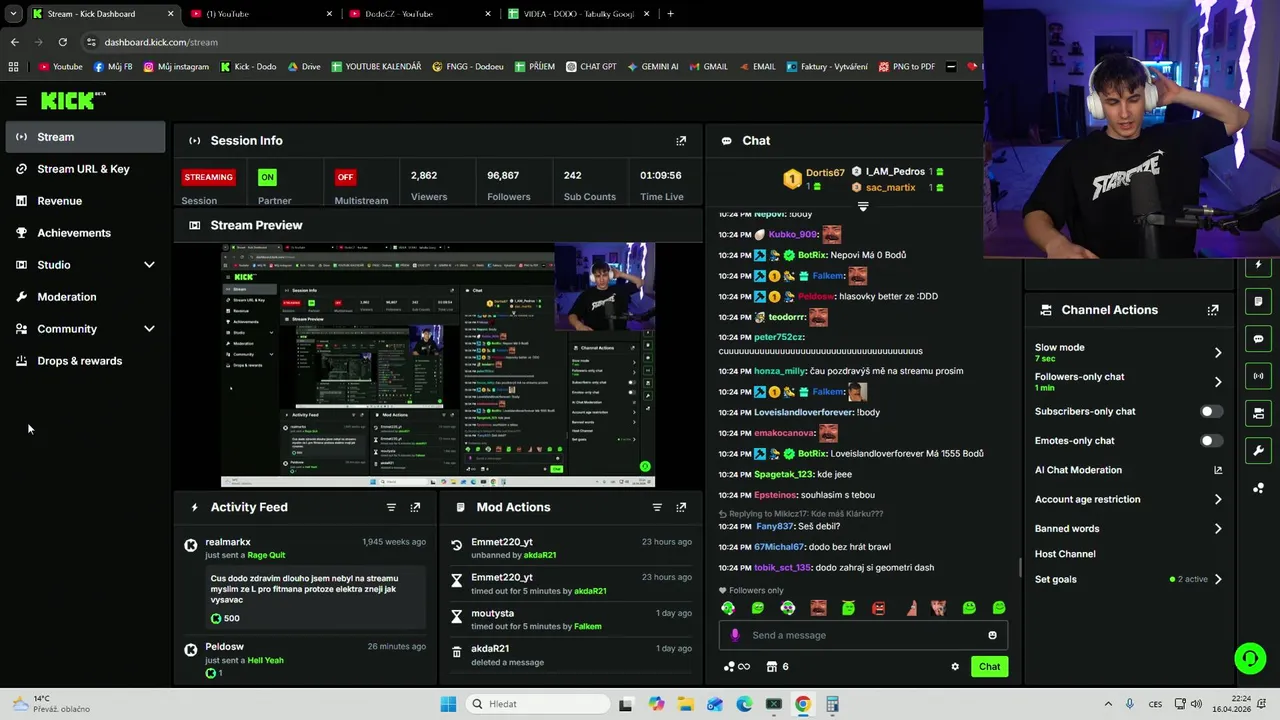
Task: Open a new browser tab
Action: pyautogui.click(x=670, y=14)
